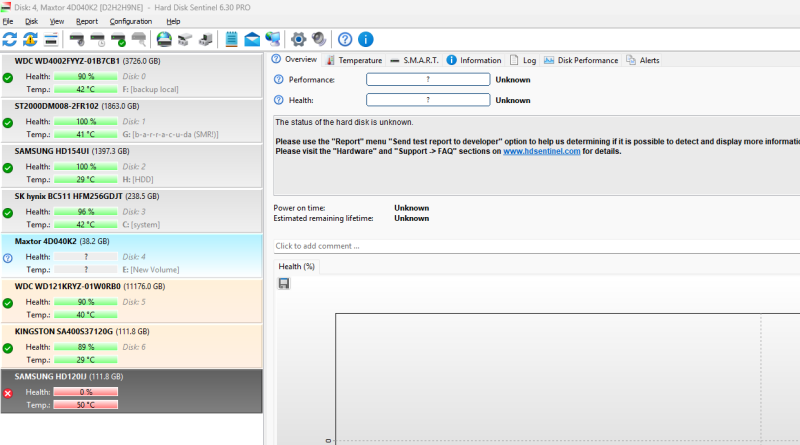Open help via question mark toolbar icon
Screen dimensions: 800x445
[345, 39]
